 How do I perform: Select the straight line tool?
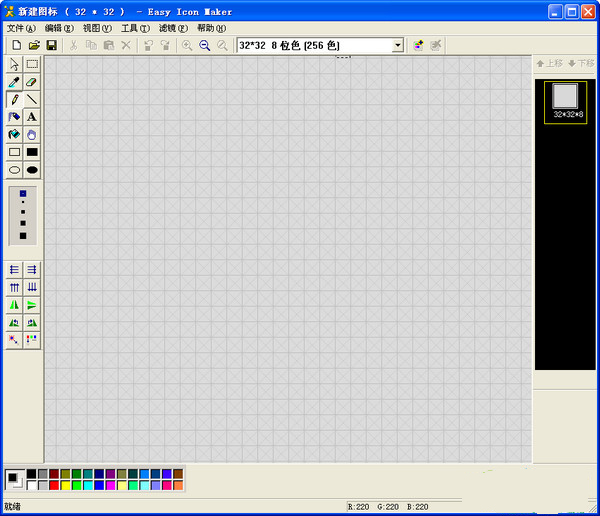tap(32, 100)
